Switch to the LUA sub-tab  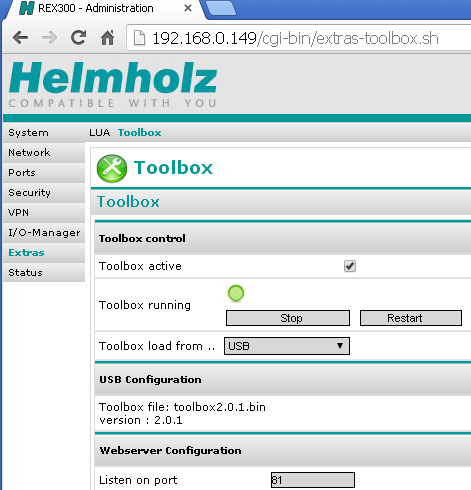click(x=99, y=133)
